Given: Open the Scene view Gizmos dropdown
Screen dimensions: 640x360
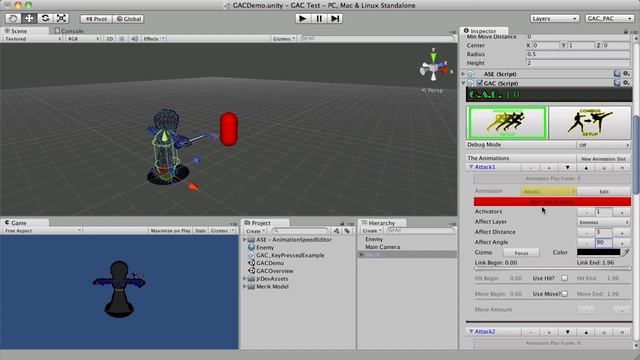Looking at the screenshot, I should pyautogui.click(x=284, y=39).
